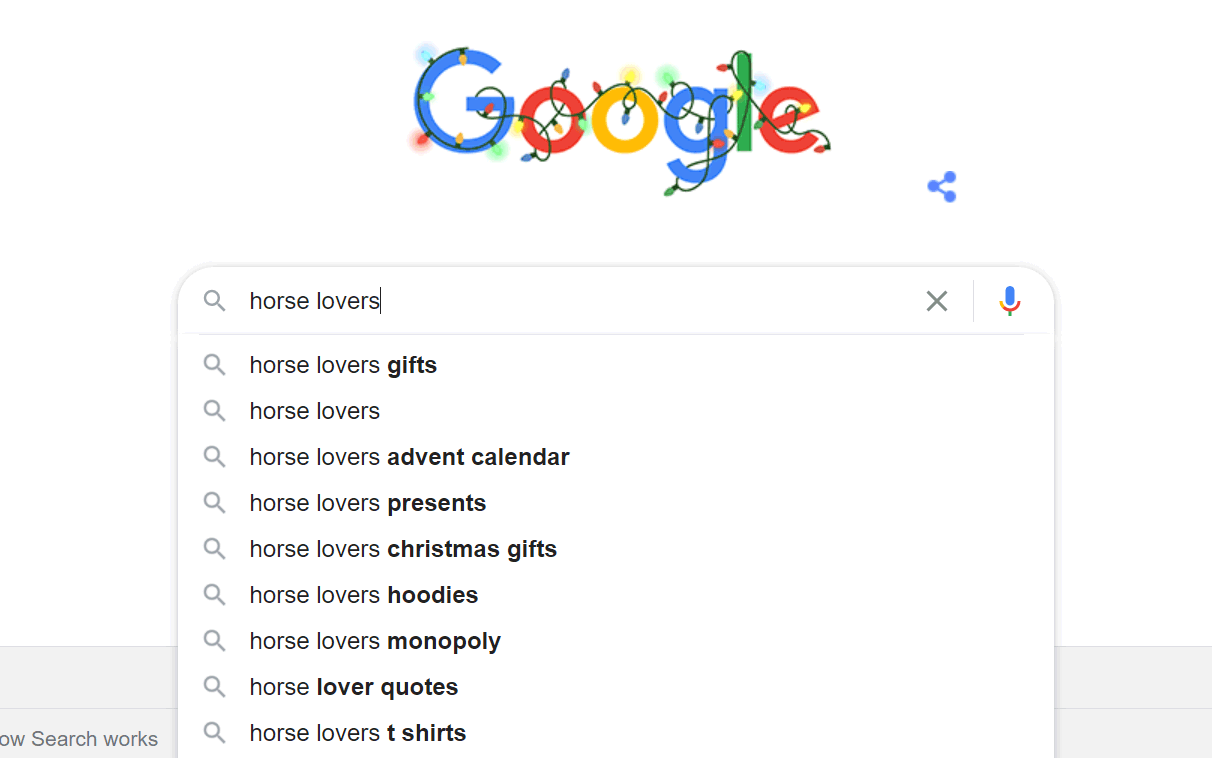Select the plain 'horse lovers' suggestion

[314, 411]
